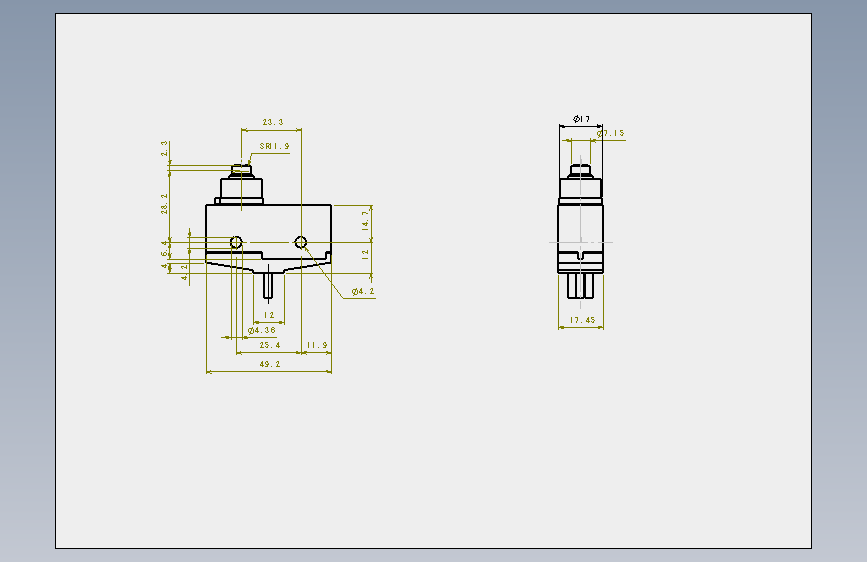Click the SR11.9 radius annotation
This screenshot has width=867, height=562.
[x=275, y=146]
